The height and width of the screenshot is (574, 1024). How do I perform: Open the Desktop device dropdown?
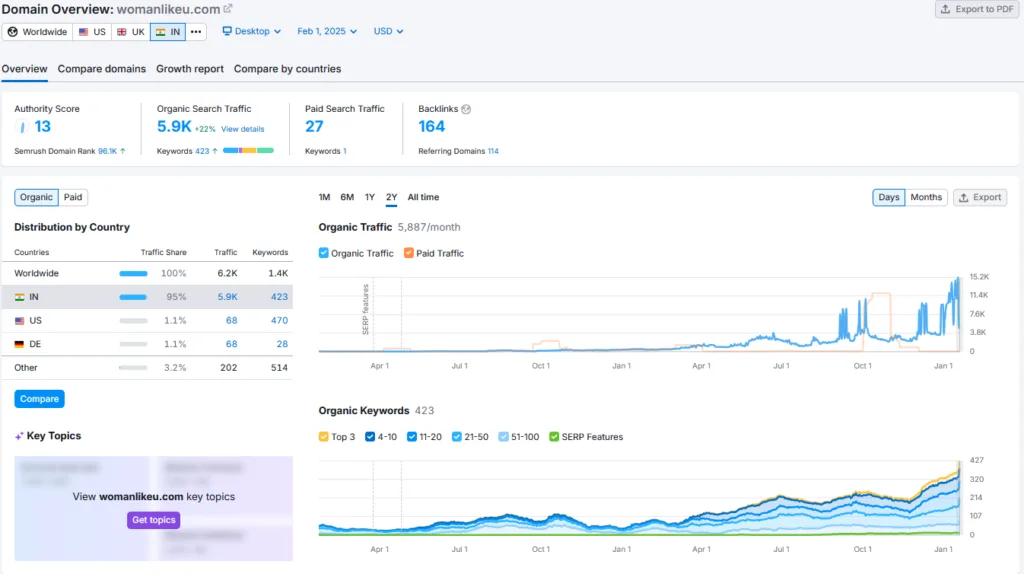251,31
